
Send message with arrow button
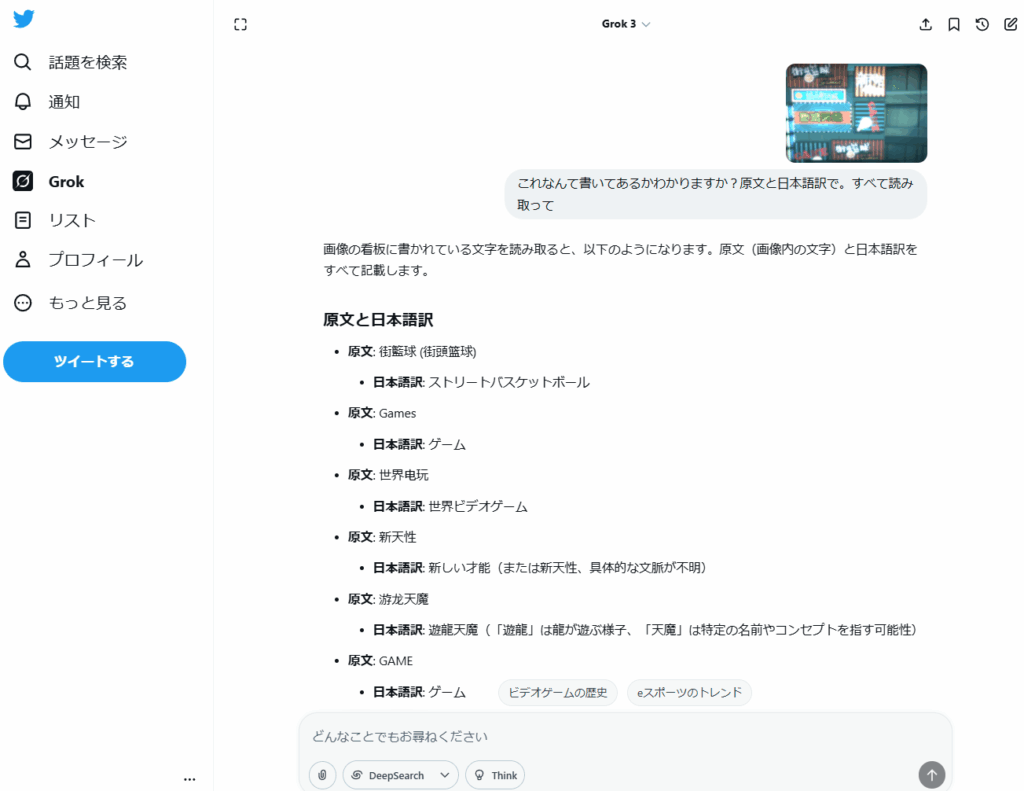pyautogui.click(x=932, y=775)
